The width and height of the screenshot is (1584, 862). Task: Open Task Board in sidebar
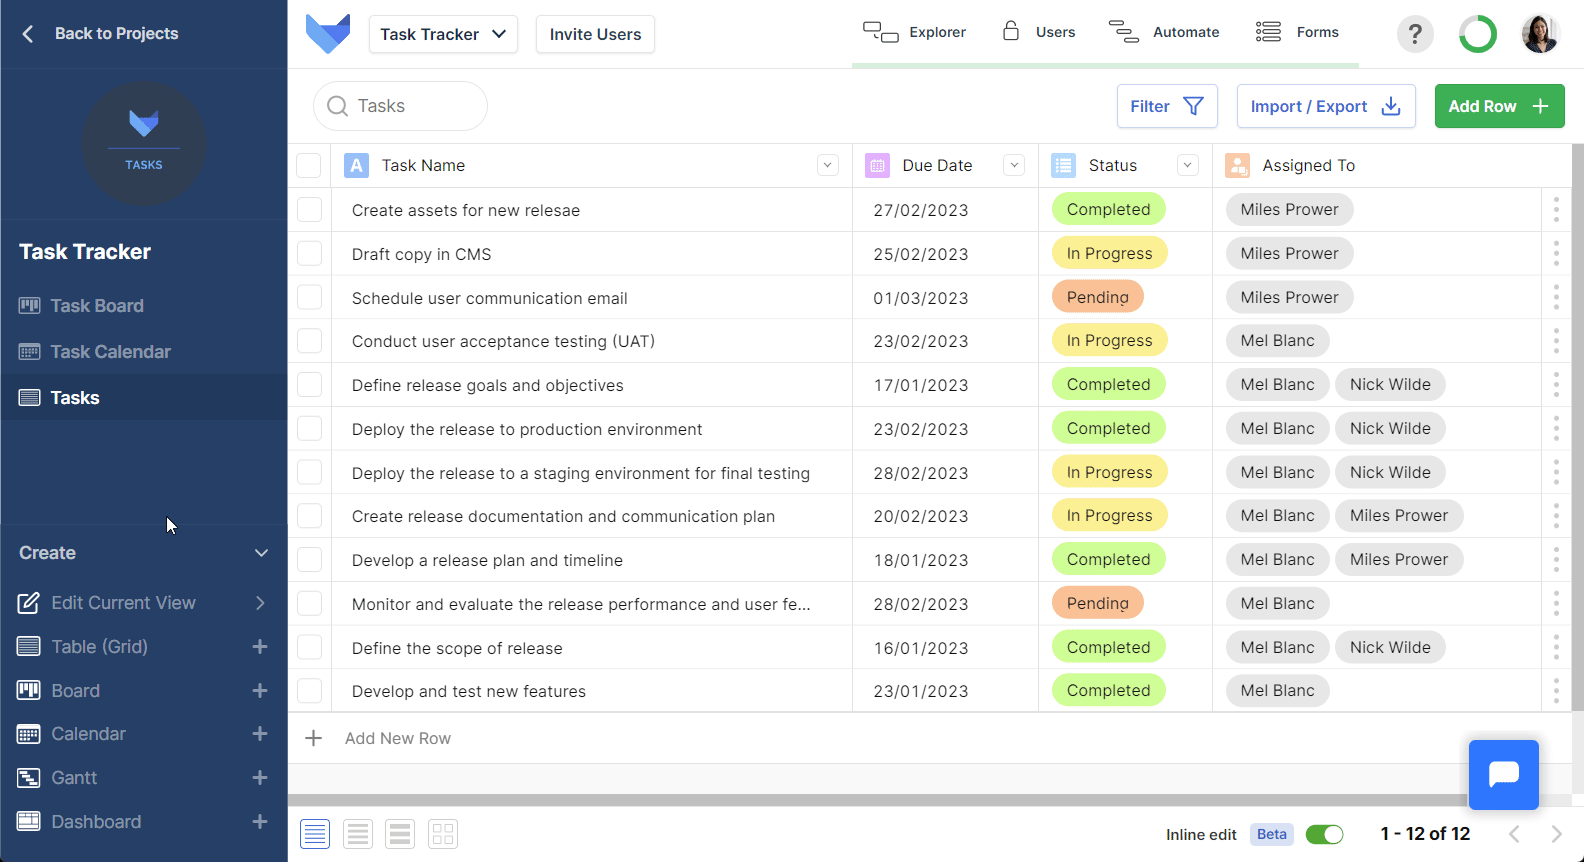point(144,306)
